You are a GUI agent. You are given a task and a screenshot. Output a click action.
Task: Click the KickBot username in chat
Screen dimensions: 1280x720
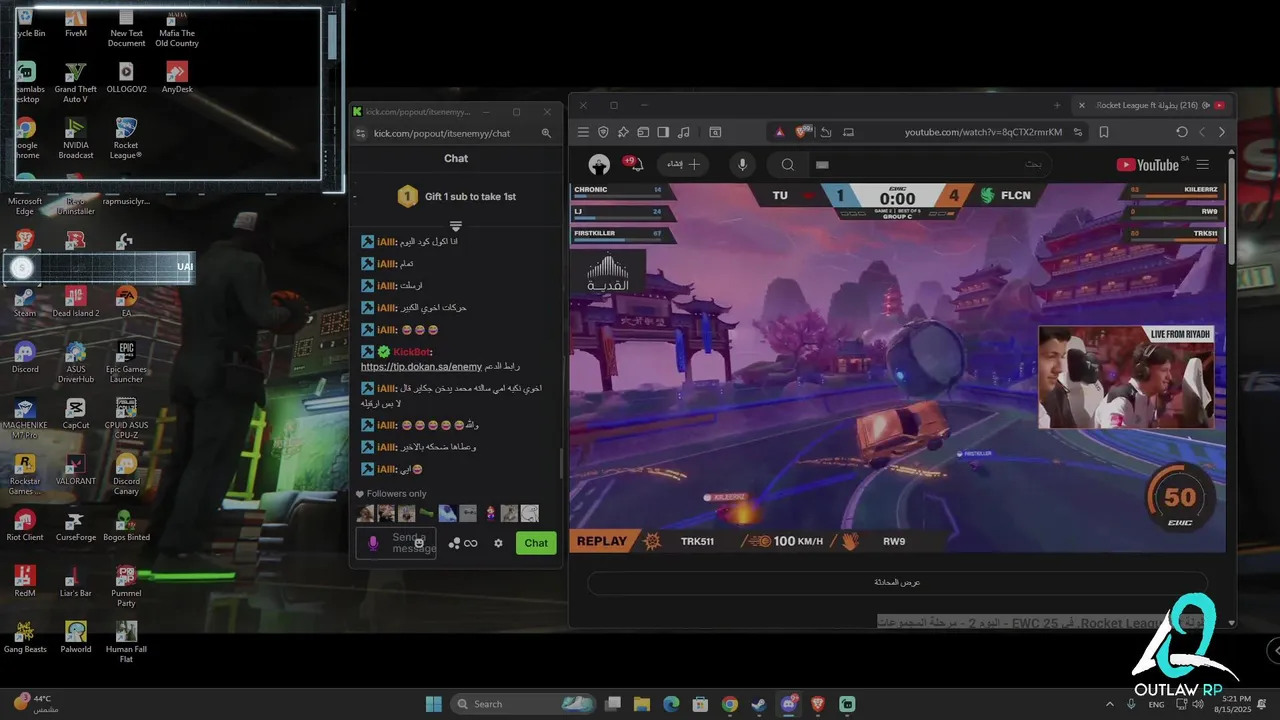pyautogui.click(x=412, y=352)
